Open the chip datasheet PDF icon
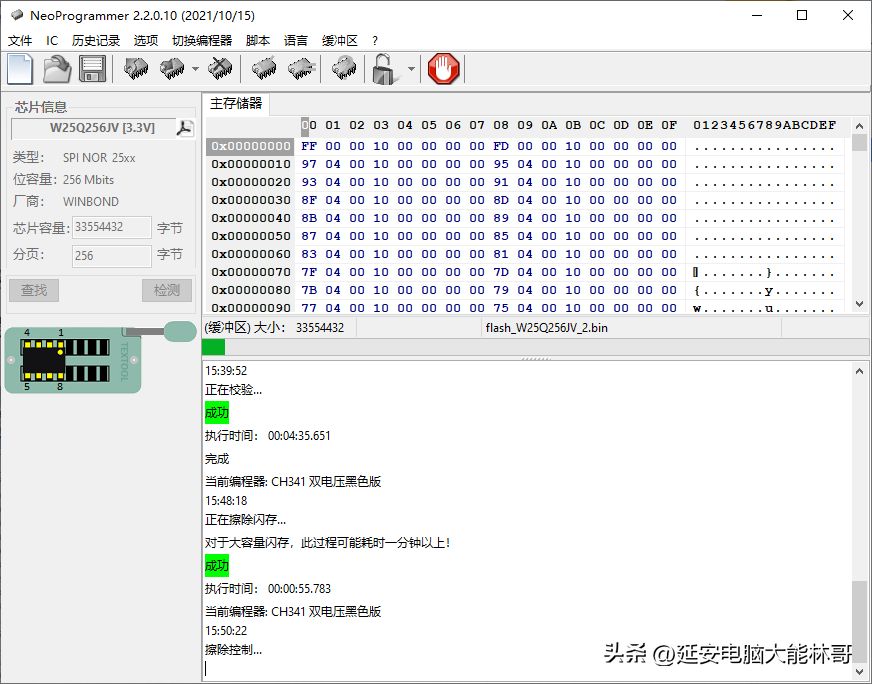Screen dimensions: 872x684 pyautogui.click(x=185, y=128)
